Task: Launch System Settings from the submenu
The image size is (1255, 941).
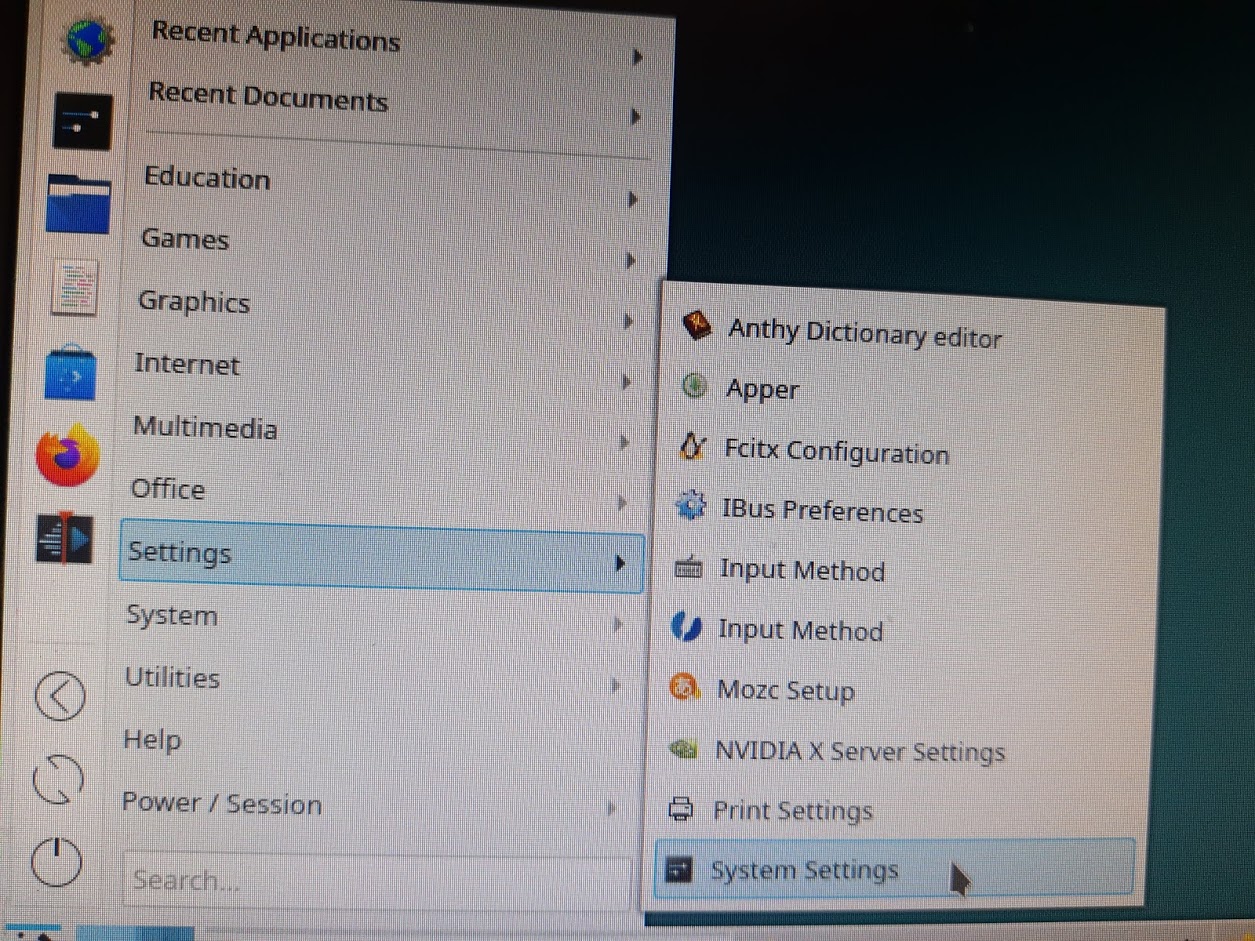Action: [894, 870]
